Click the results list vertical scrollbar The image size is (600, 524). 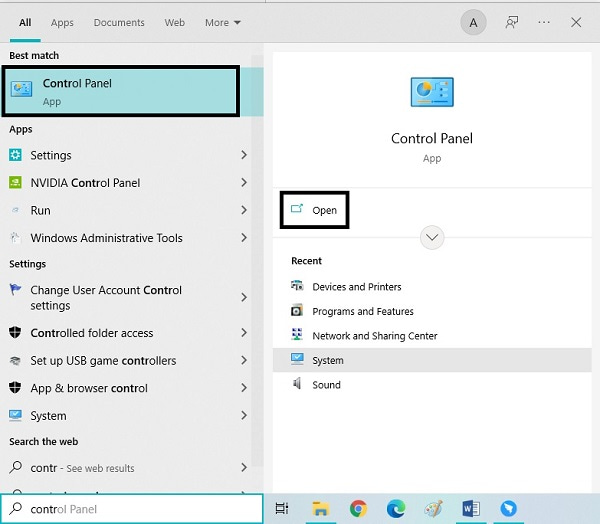point(258,260)
